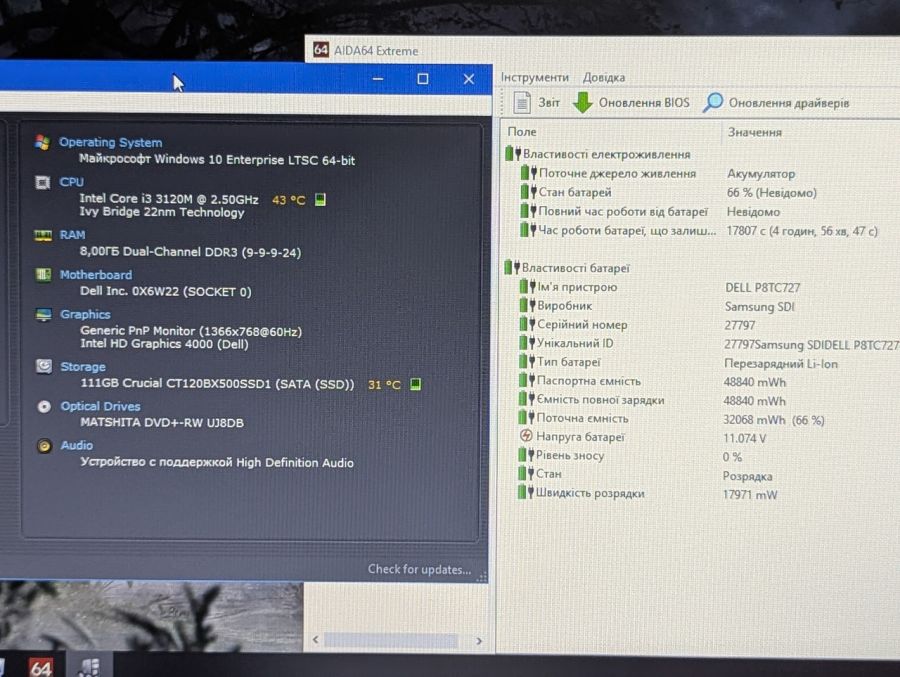Click the horizontal scrollbar thumb in AIDA64

click(391, 640)
